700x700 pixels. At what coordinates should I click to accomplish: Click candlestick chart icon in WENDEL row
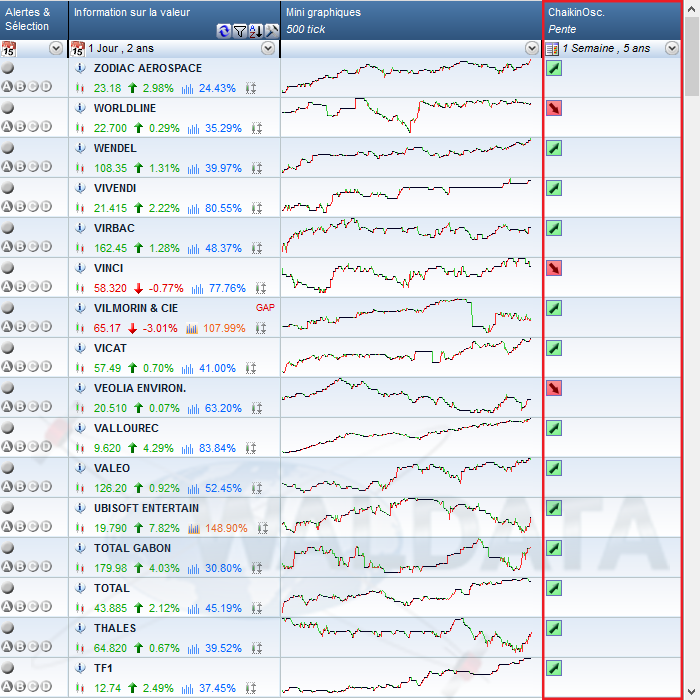pos(80,168)
